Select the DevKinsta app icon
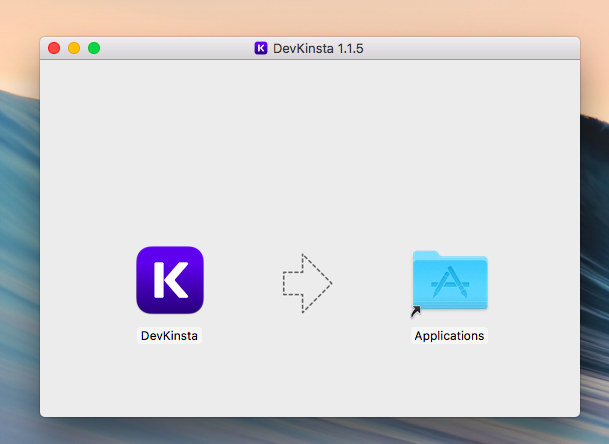 pyautogui.click(x=169, y=280)
